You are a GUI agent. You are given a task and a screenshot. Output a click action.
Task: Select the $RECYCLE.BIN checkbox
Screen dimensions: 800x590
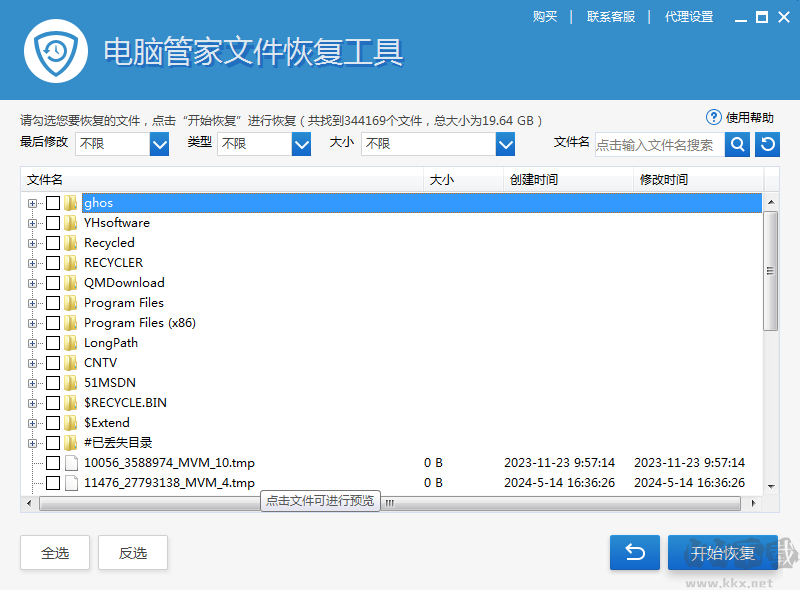point(53,402)
